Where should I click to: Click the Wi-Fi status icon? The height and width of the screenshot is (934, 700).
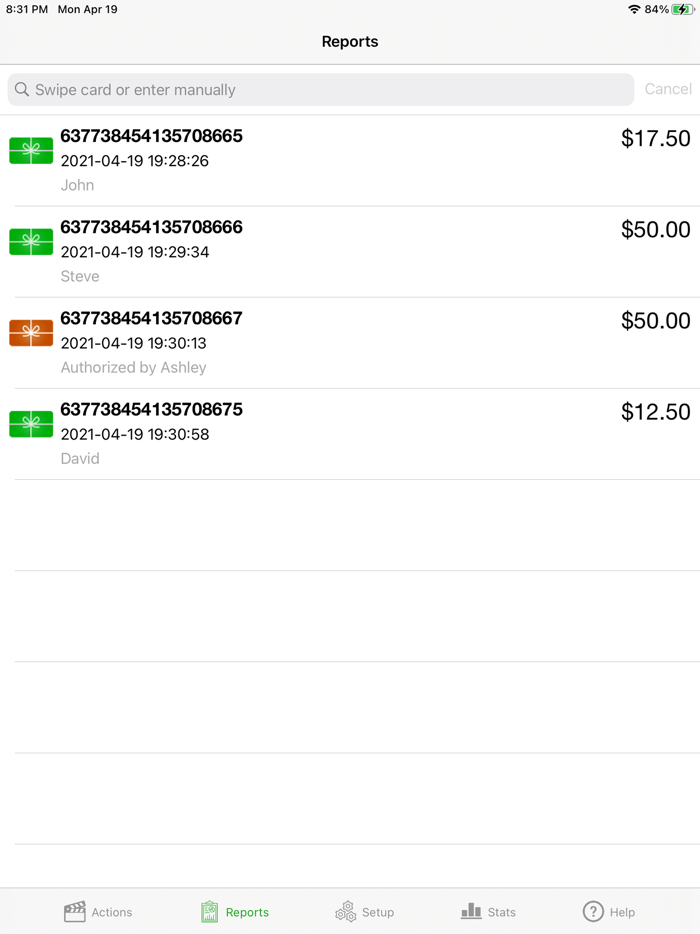pos(635,9)
